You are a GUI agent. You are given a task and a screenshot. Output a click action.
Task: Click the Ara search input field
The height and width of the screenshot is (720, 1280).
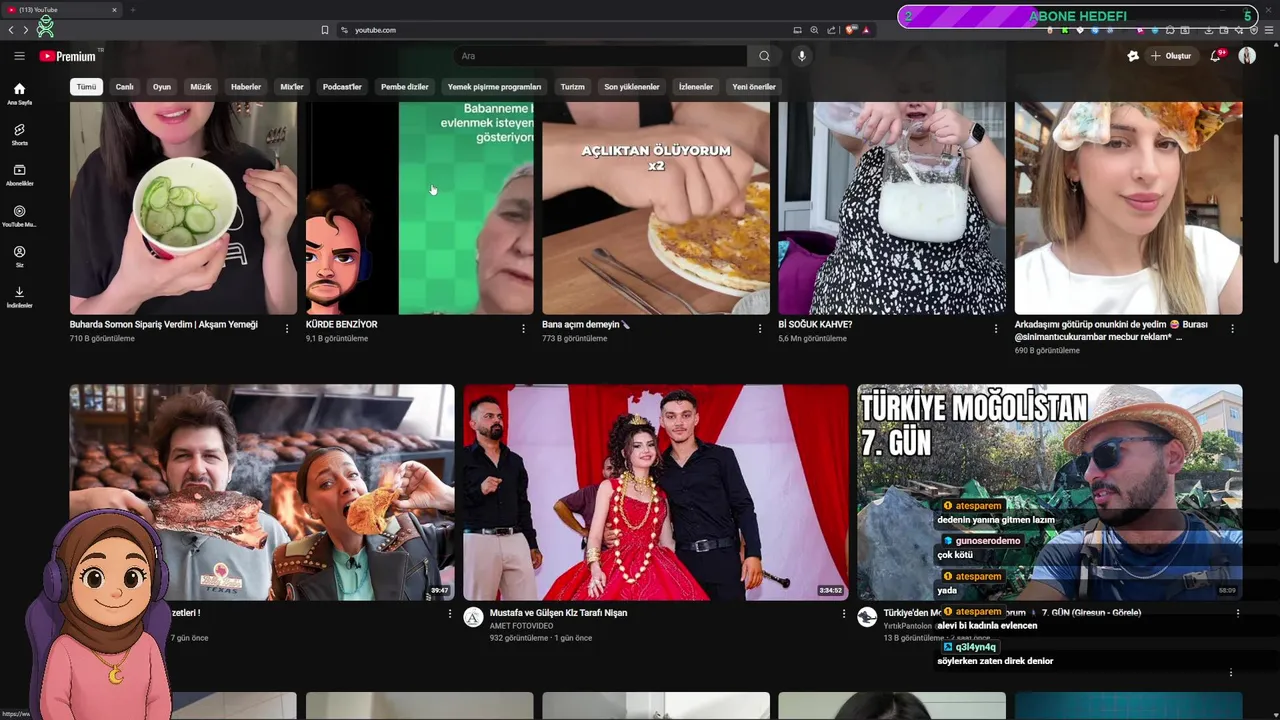(x=600, y=56)
